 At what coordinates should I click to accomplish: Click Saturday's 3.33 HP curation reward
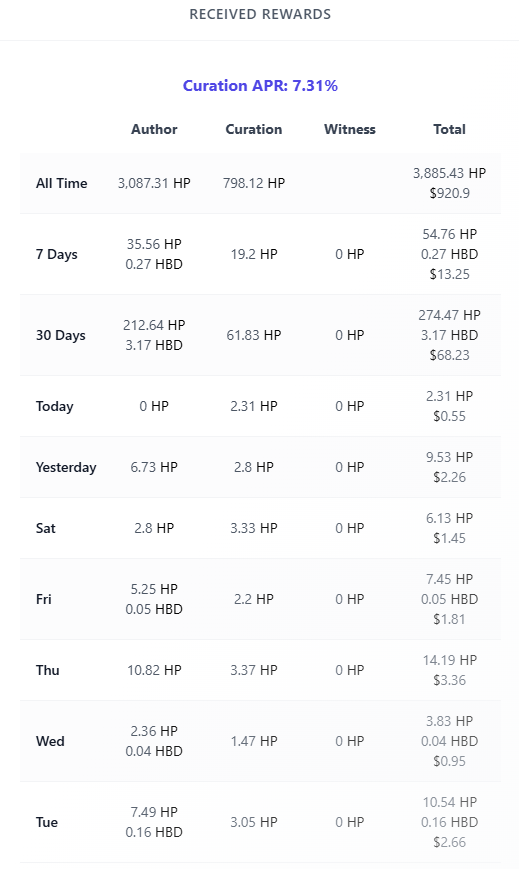pyautogui.click(x=254, y=528)
